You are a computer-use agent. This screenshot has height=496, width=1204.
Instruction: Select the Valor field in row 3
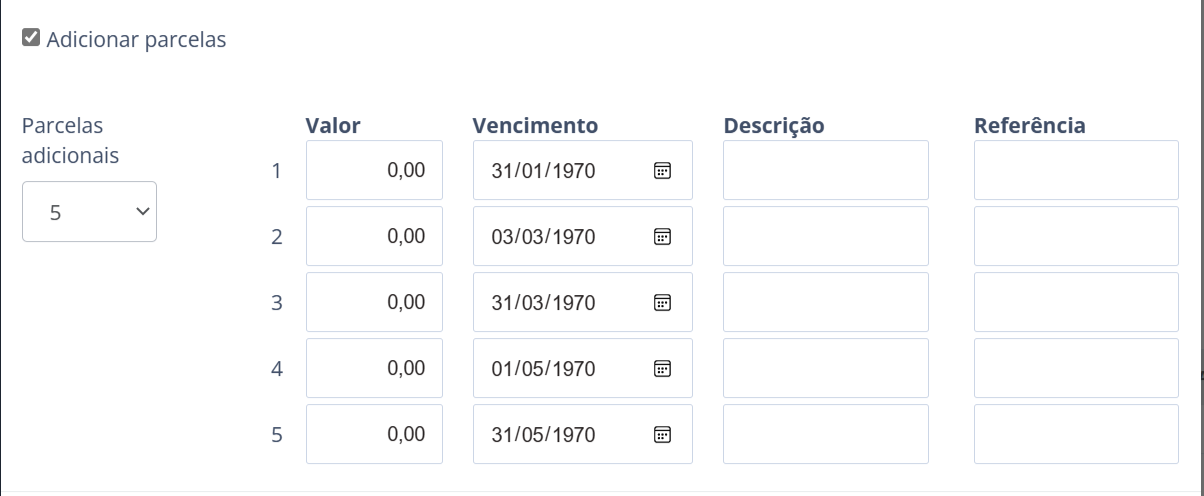tap(374, 302)
